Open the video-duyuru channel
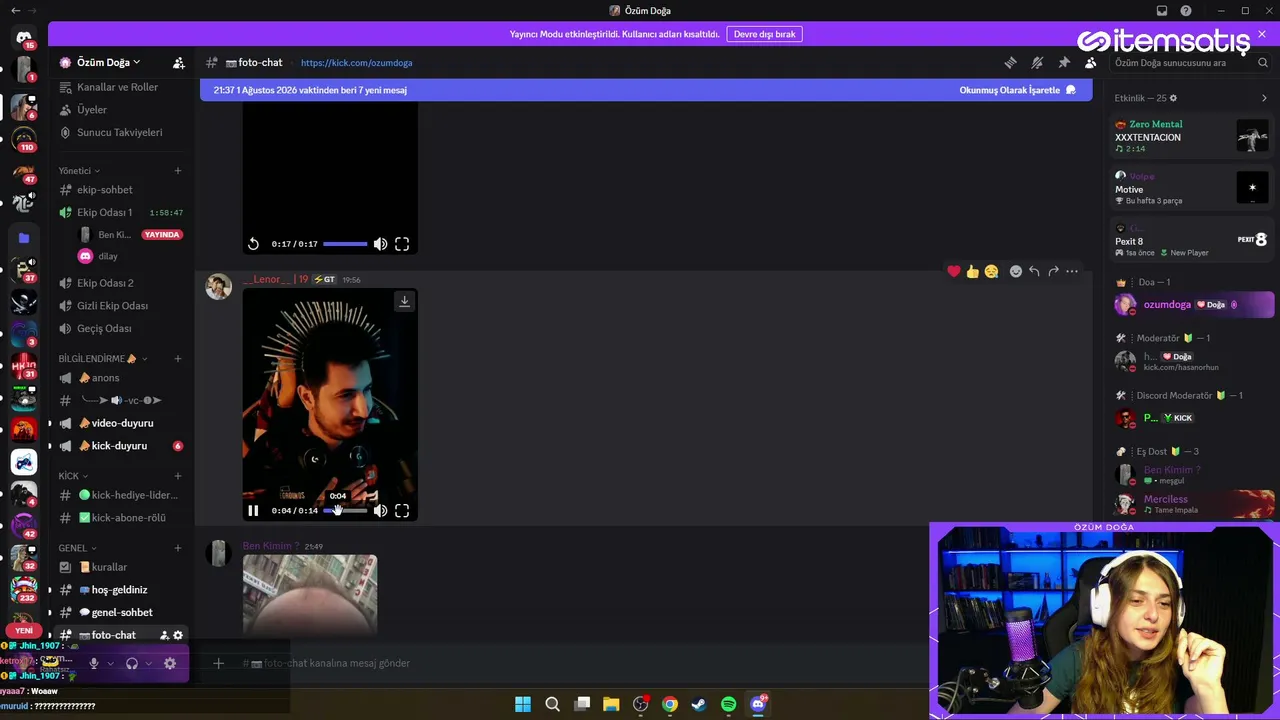The width and height of the screenshot is (1280, 720). pos(121,423)
